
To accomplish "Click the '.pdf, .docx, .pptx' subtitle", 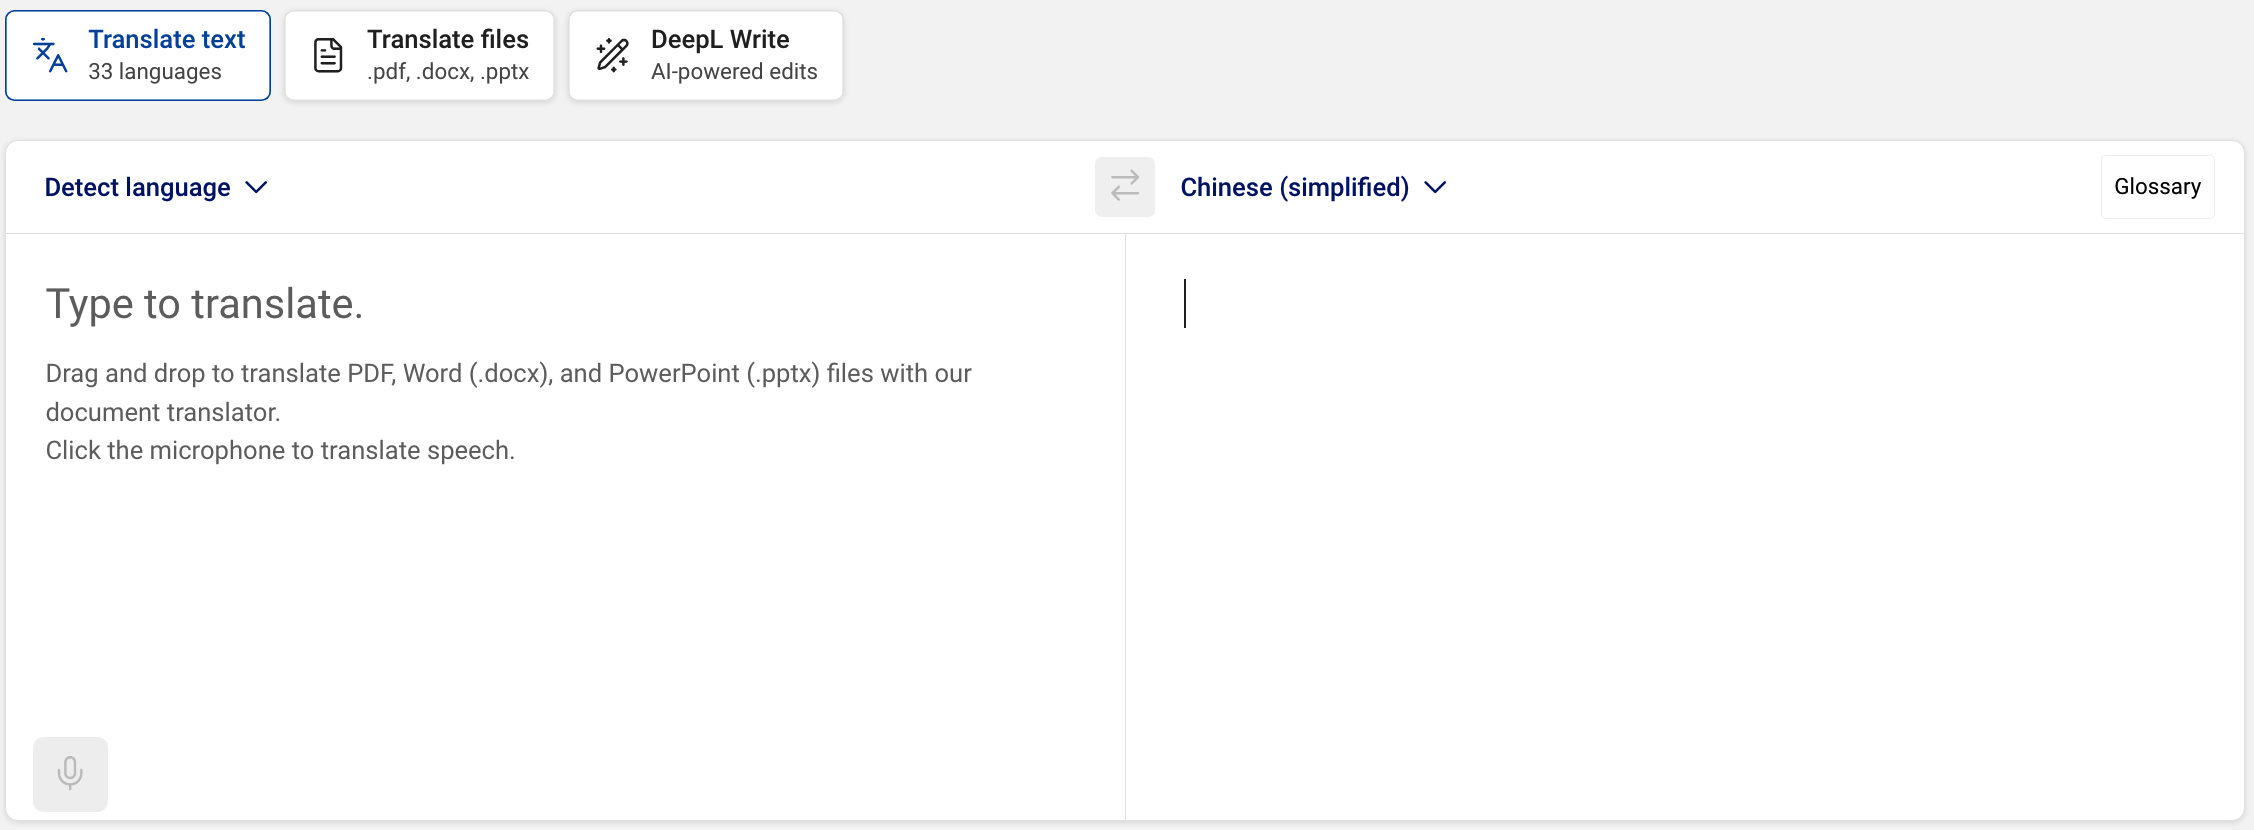I will click(448, 72).
